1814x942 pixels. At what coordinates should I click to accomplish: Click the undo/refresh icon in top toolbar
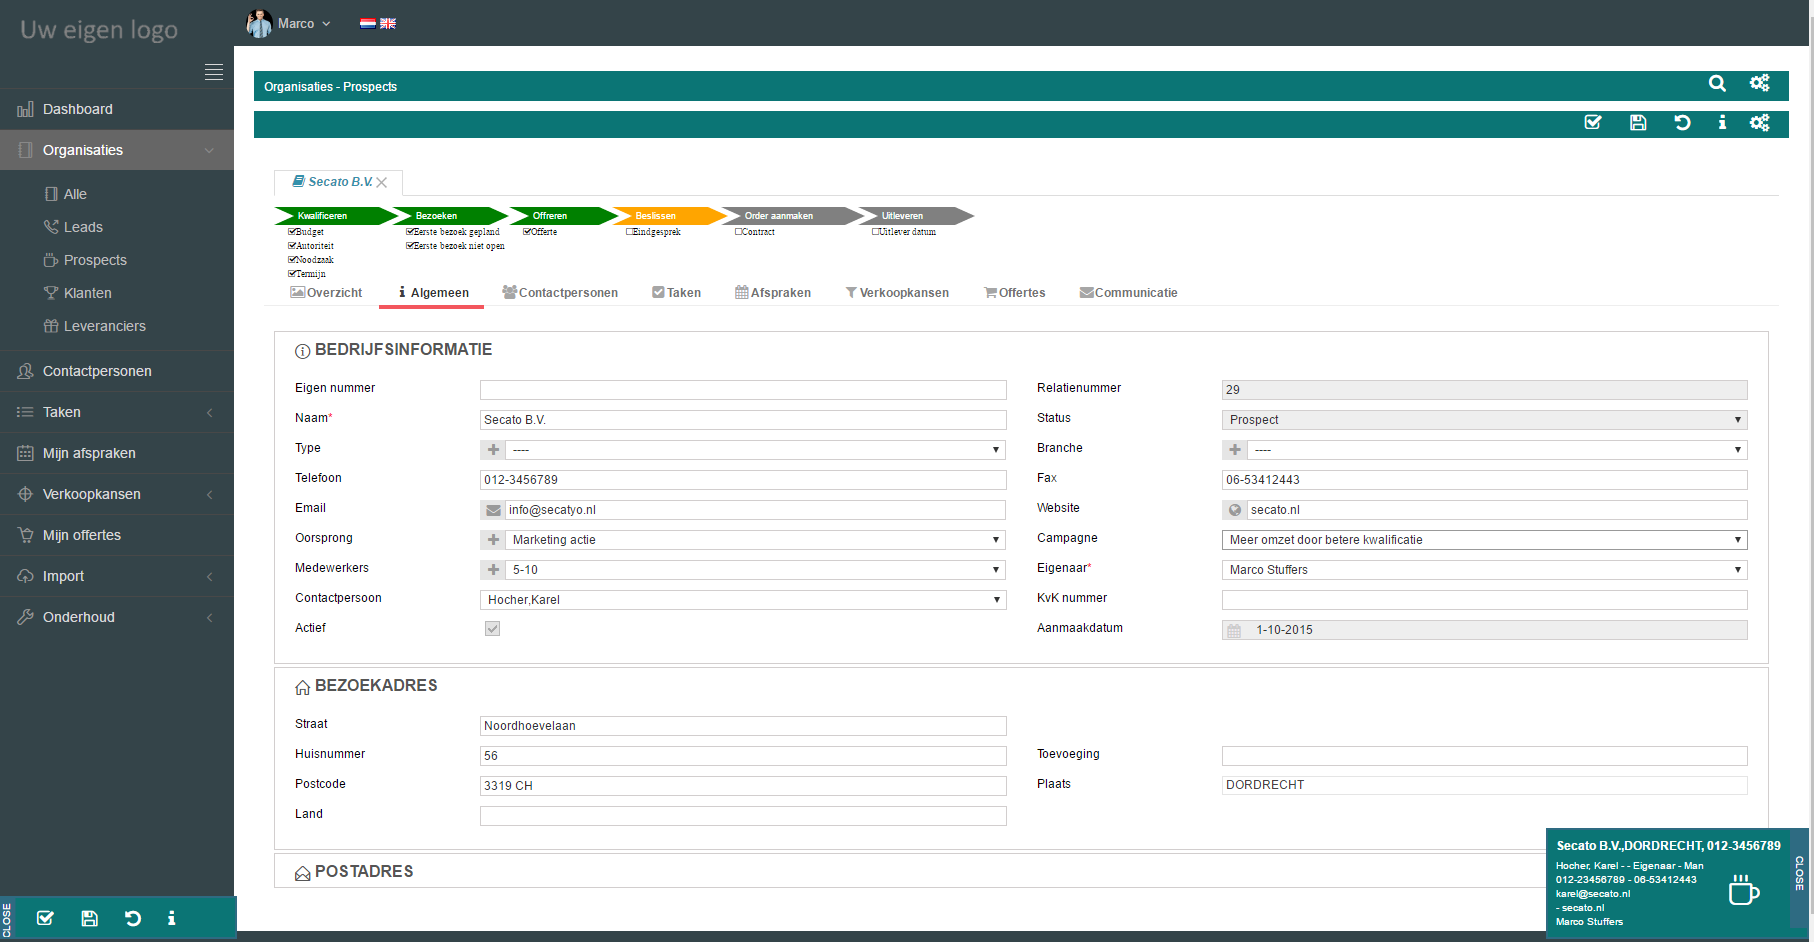click(1682, 123)
